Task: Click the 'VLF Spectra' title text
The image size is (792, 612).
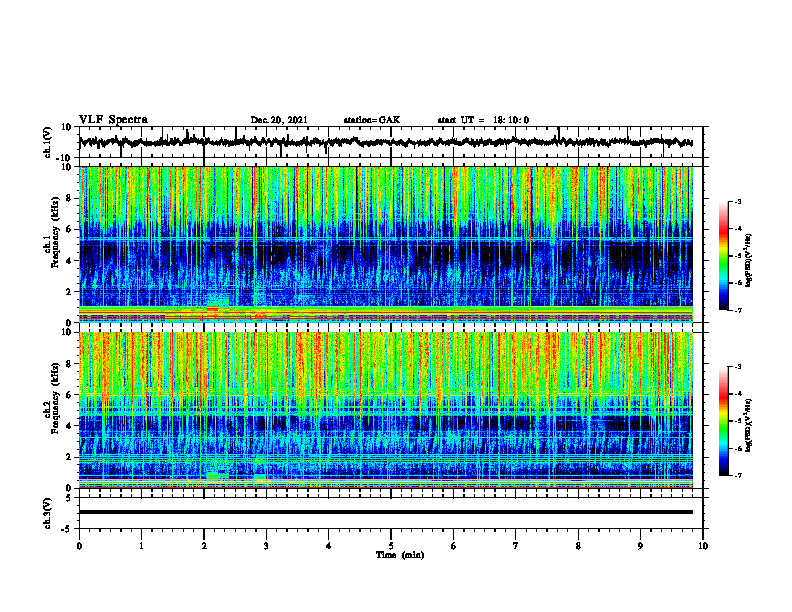Action: [x=114, y=120]
